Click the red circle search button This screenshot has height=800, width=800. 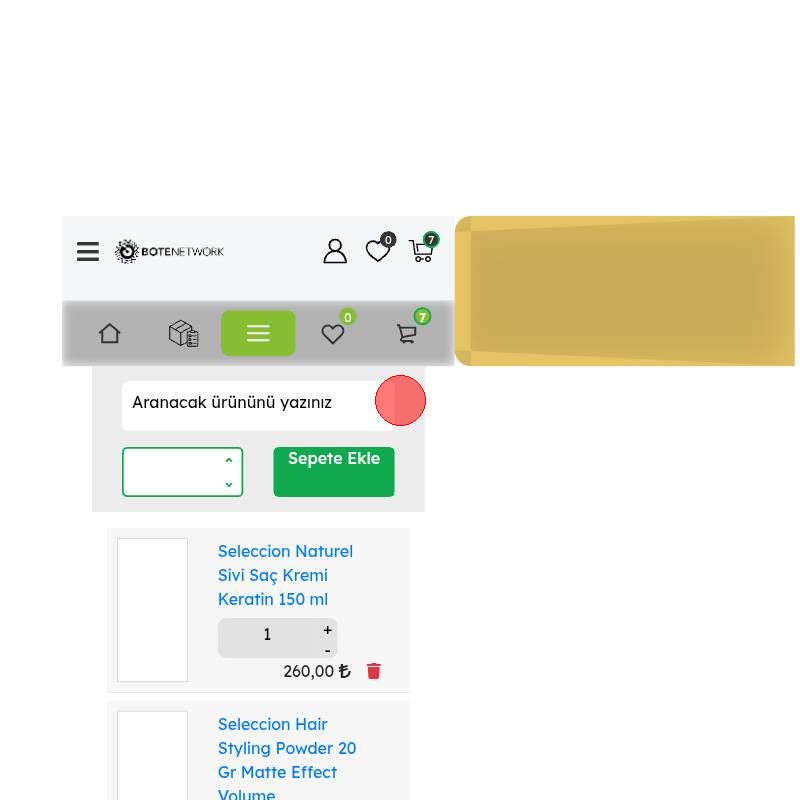(401, 401)
